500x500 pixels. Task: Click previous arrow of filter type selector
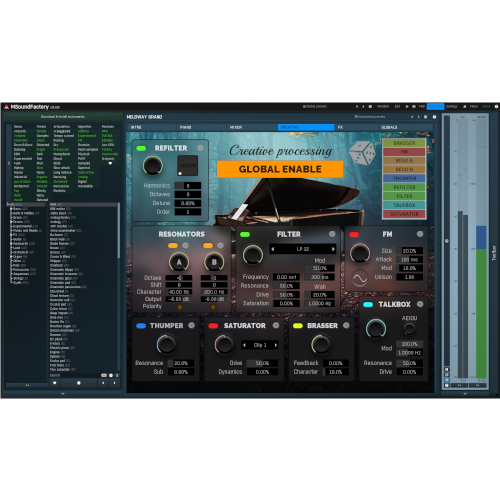pos(273,249)
